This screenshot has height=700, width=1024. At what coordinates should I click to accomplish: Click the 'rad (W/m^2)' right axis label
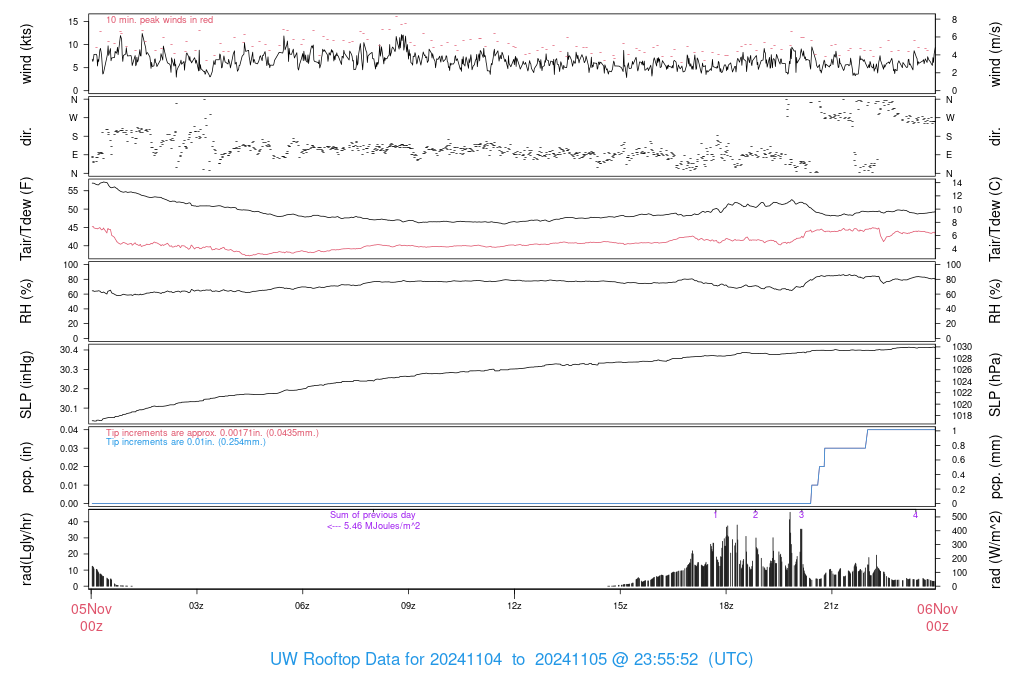(995, 549)
